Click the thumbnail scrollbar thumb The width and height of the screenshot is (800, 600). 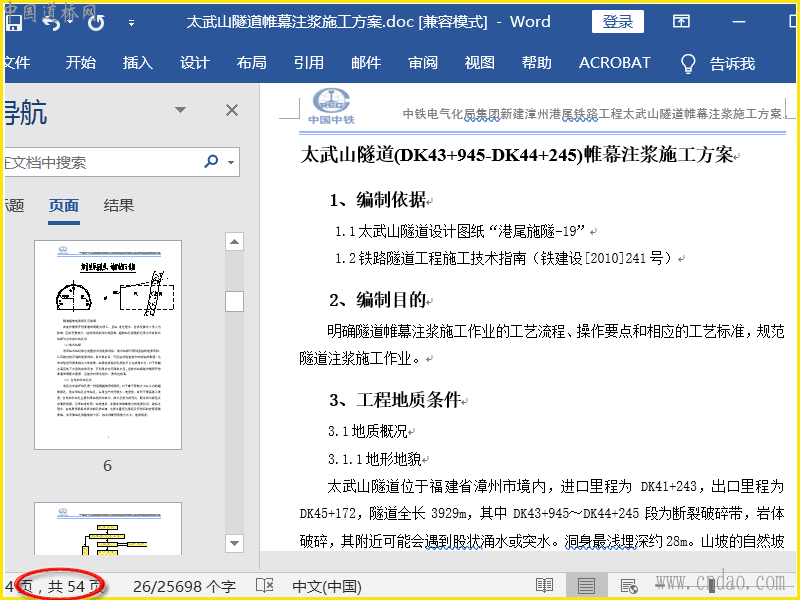point(234,301)
